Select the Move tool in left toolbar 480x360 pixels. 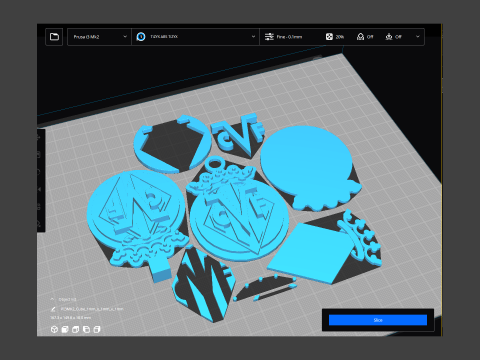coord(39,137)
